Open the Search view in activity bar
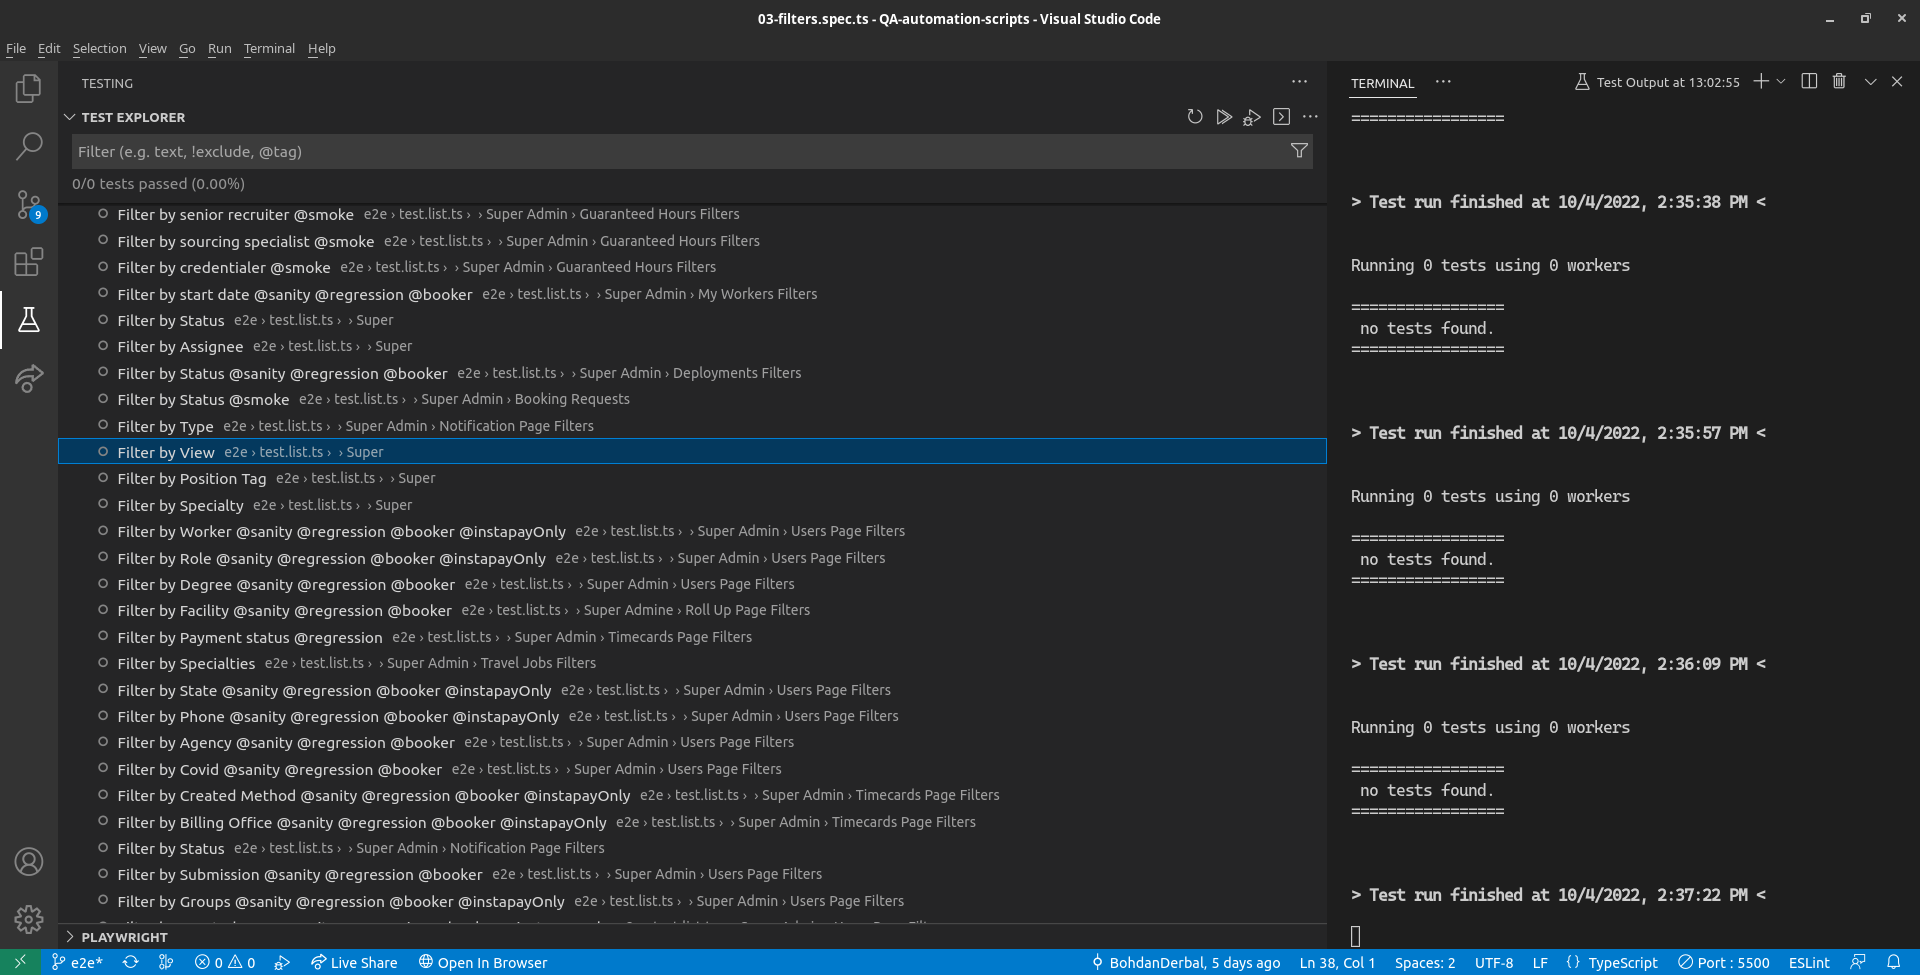Viewport: 1920px width, 975px height. click(x=29, y=146)
